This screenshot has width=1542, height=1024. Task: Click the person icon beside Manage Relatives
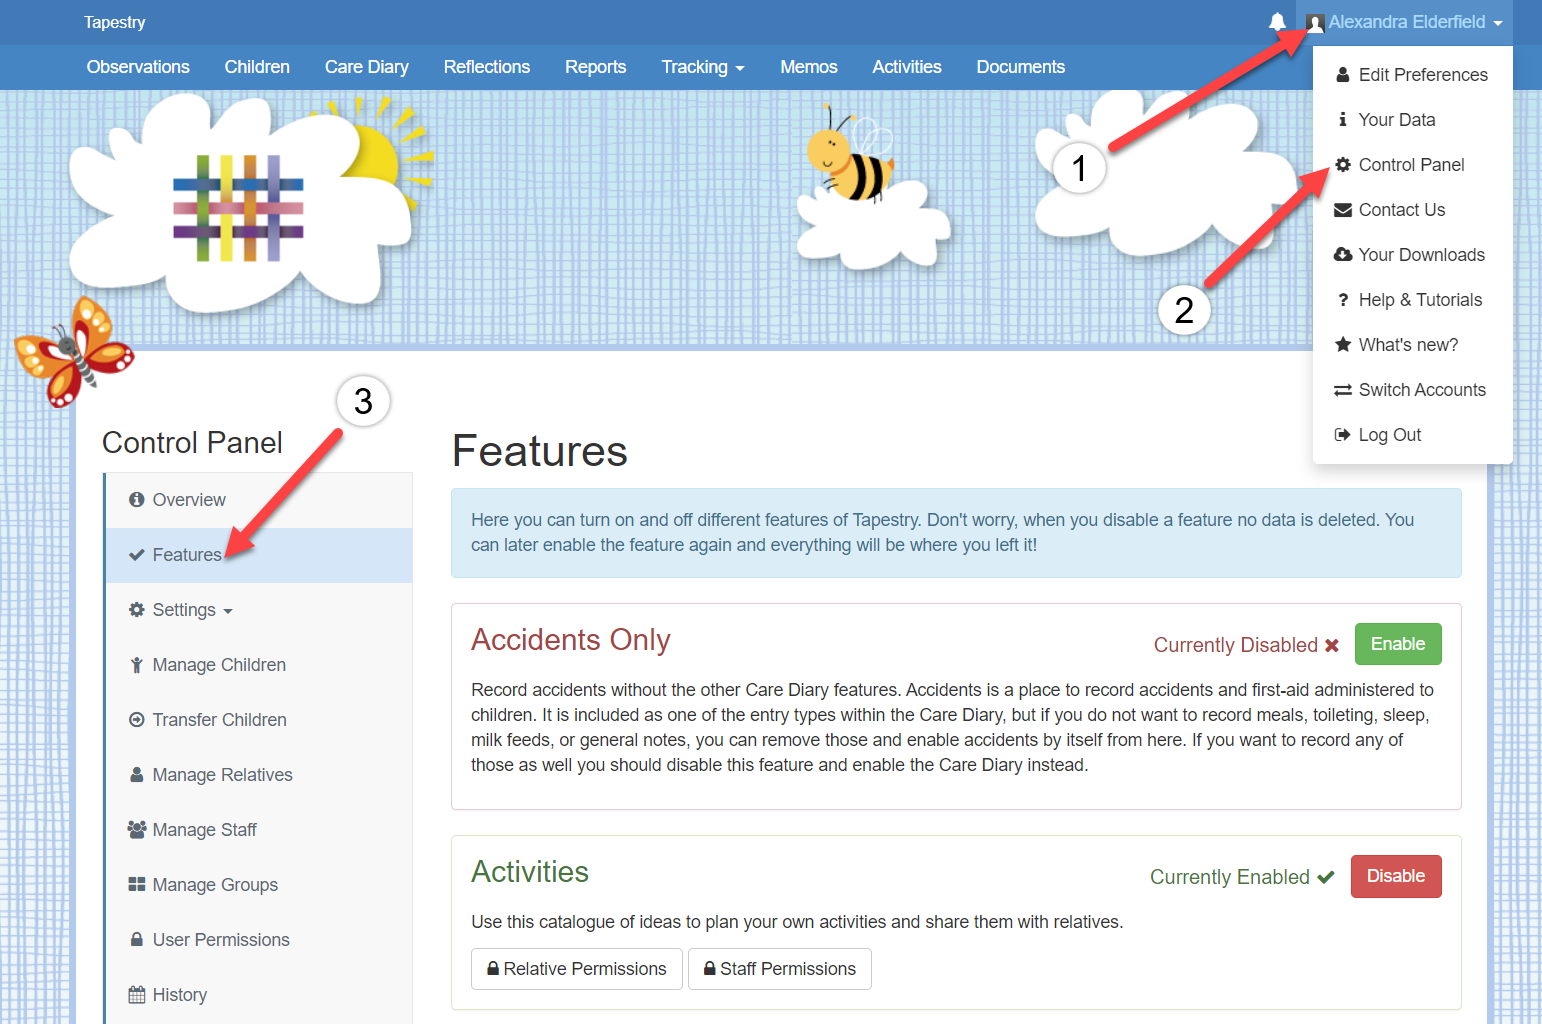[137, 775]
